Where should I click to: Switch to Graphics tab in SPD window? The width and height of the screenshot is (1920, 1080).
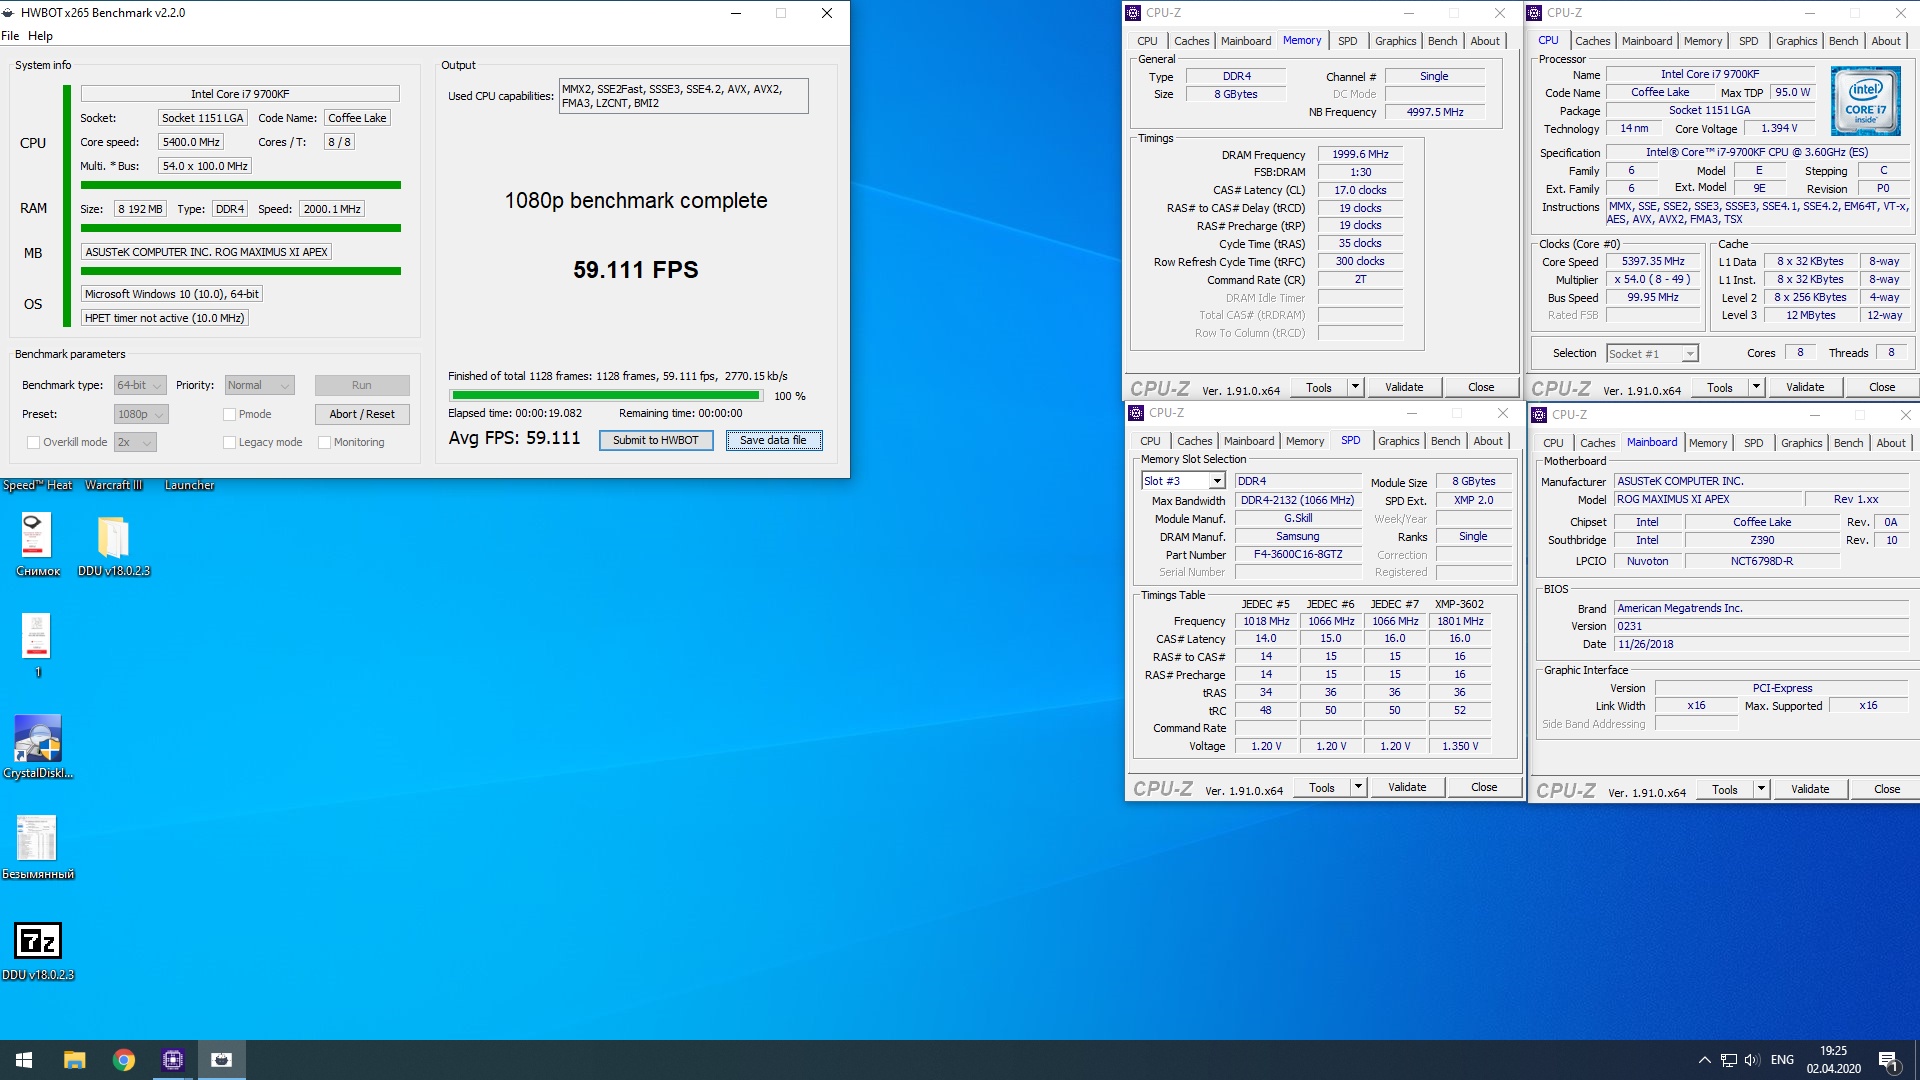coord(1398,441)
